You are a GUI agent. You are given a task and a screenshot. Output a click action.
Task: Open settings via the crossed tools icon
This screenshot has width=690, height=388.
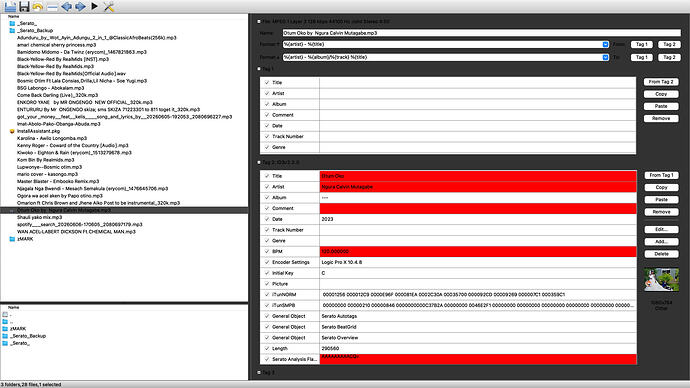tap(109, 7)
